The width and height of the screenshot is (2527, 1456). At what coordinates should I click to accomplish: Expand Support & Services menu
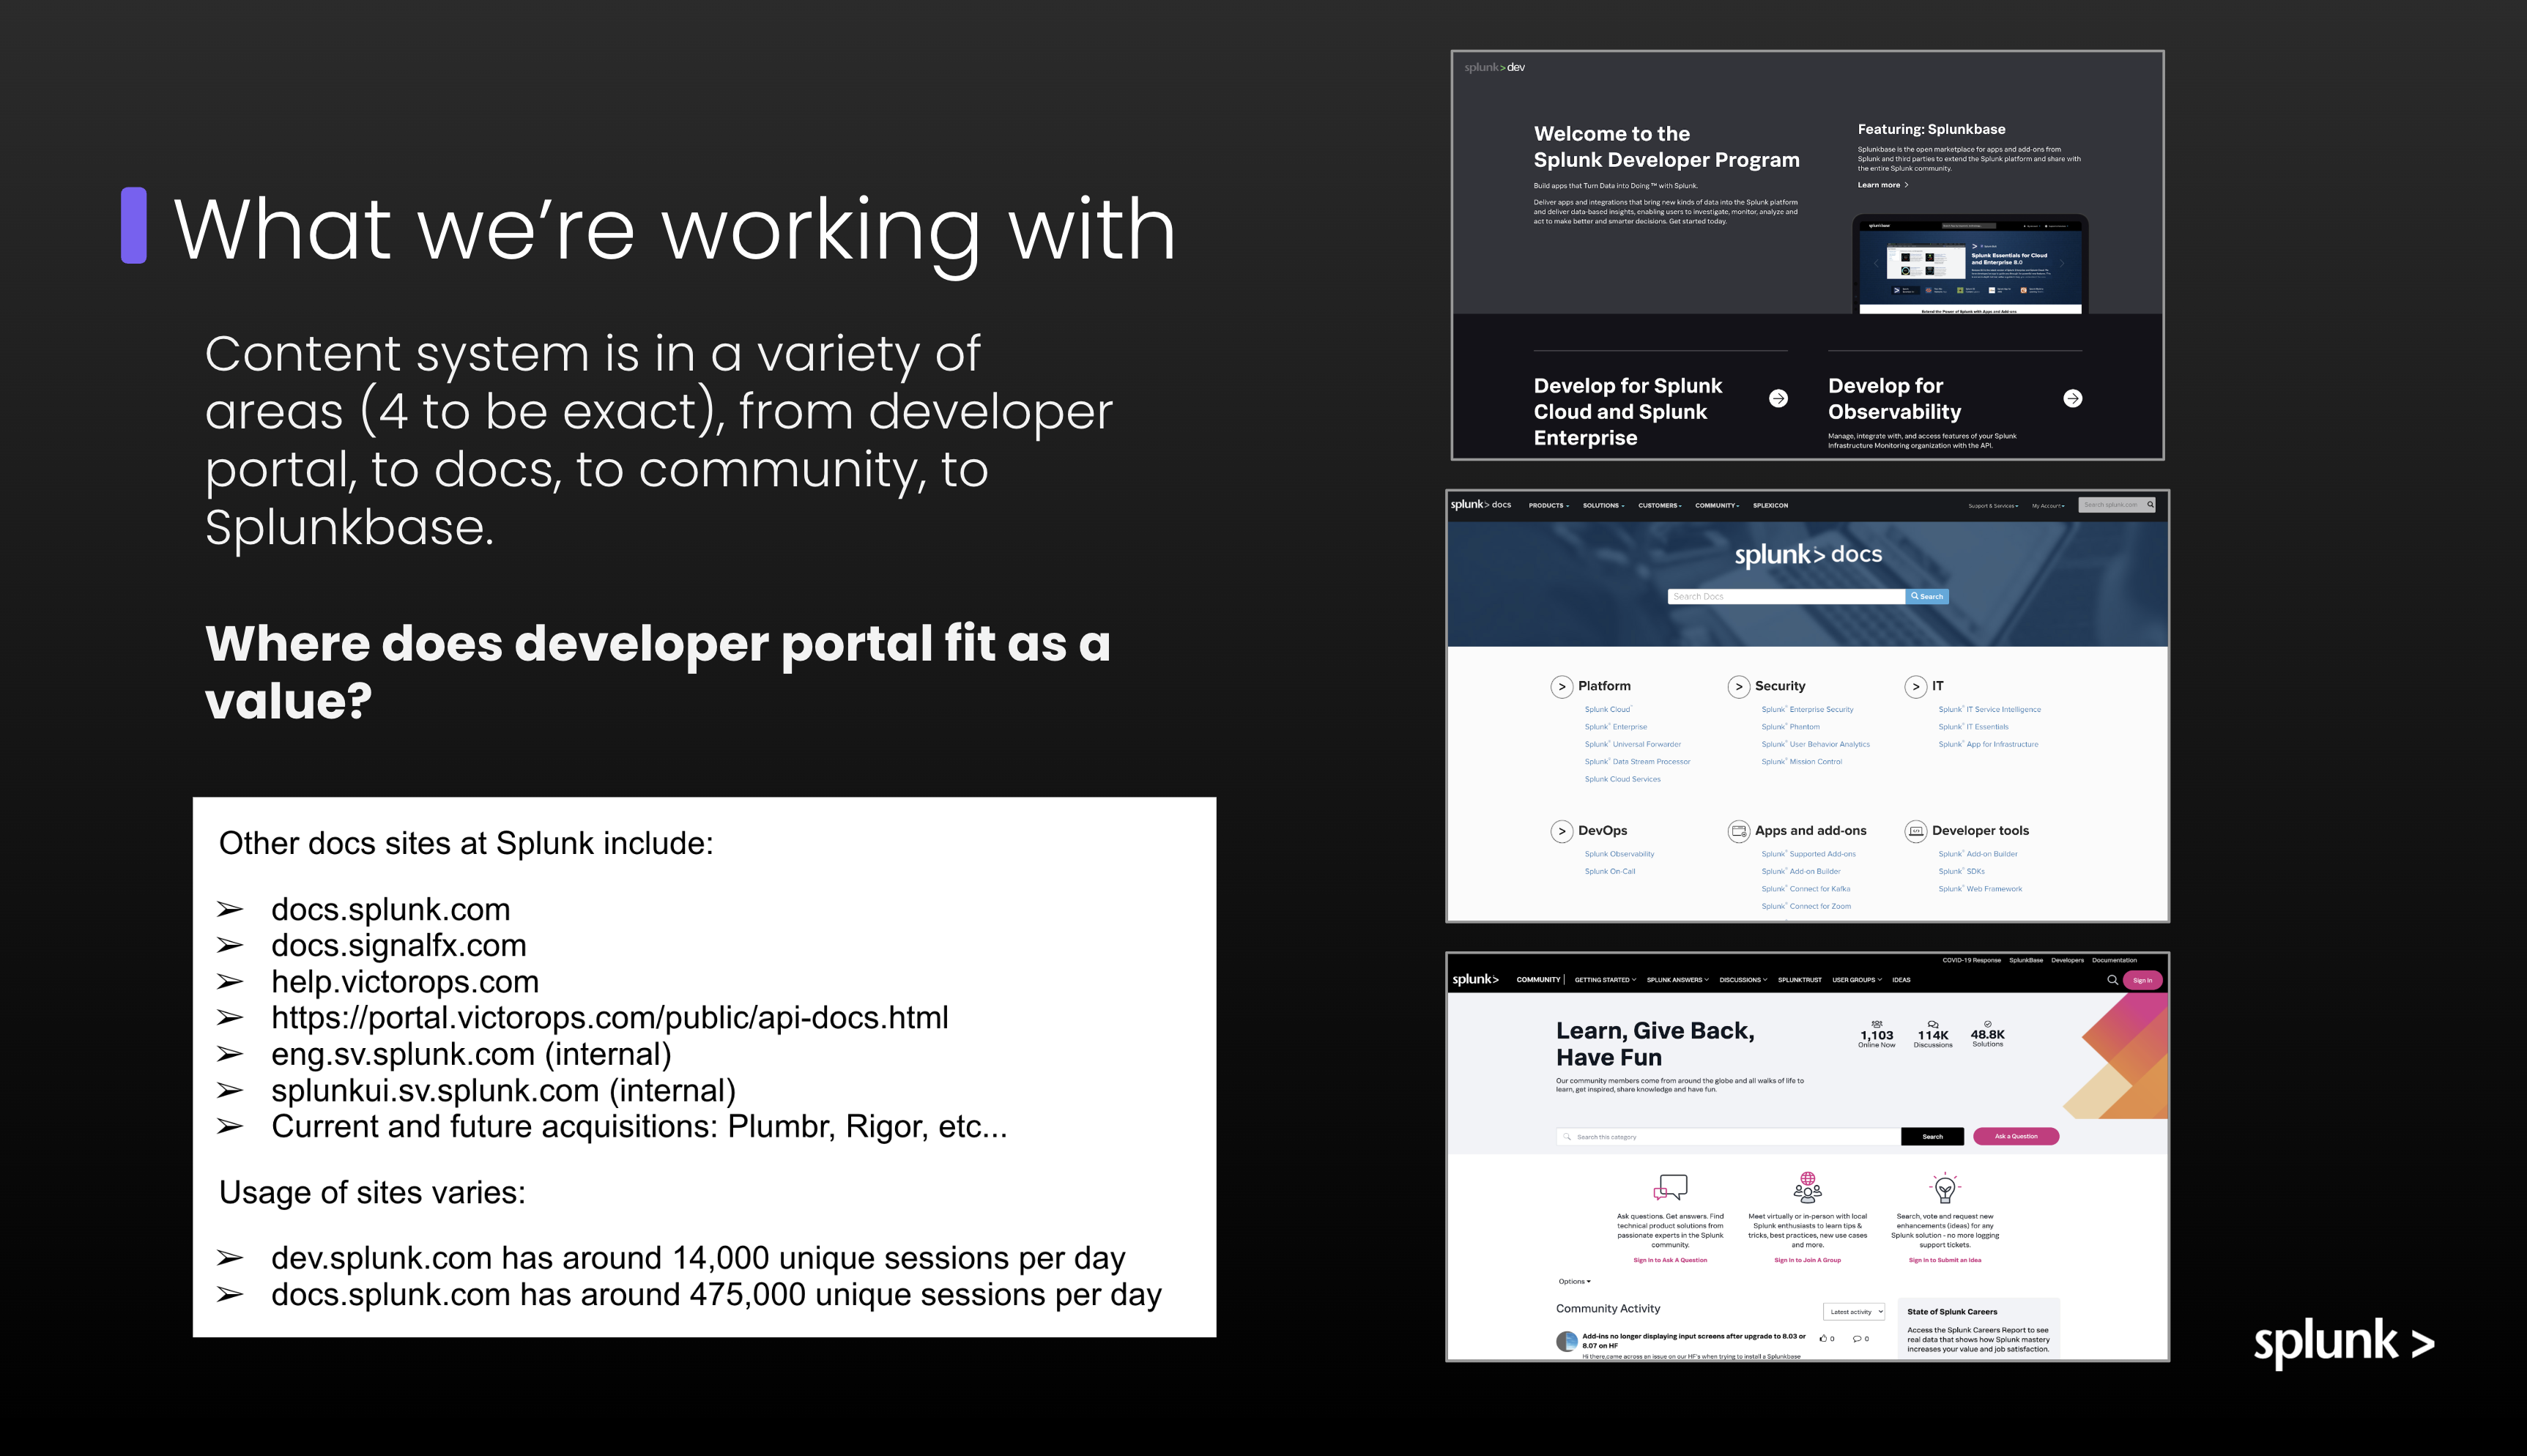coord(1992,506)
